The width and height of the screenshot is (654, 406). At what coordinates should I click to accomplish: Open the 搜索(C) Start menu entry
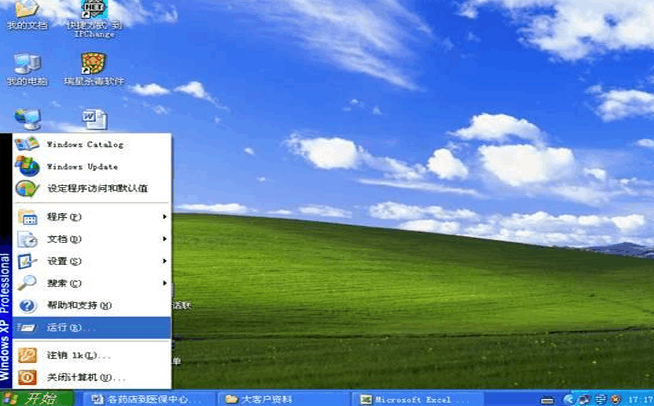click(x=92, y=283)
